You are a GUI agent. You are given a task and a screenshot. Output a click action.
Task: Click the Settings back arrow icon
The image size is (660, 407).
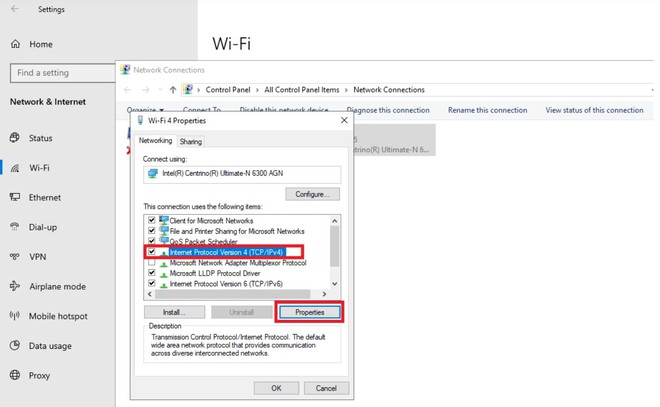coord(15,9)
